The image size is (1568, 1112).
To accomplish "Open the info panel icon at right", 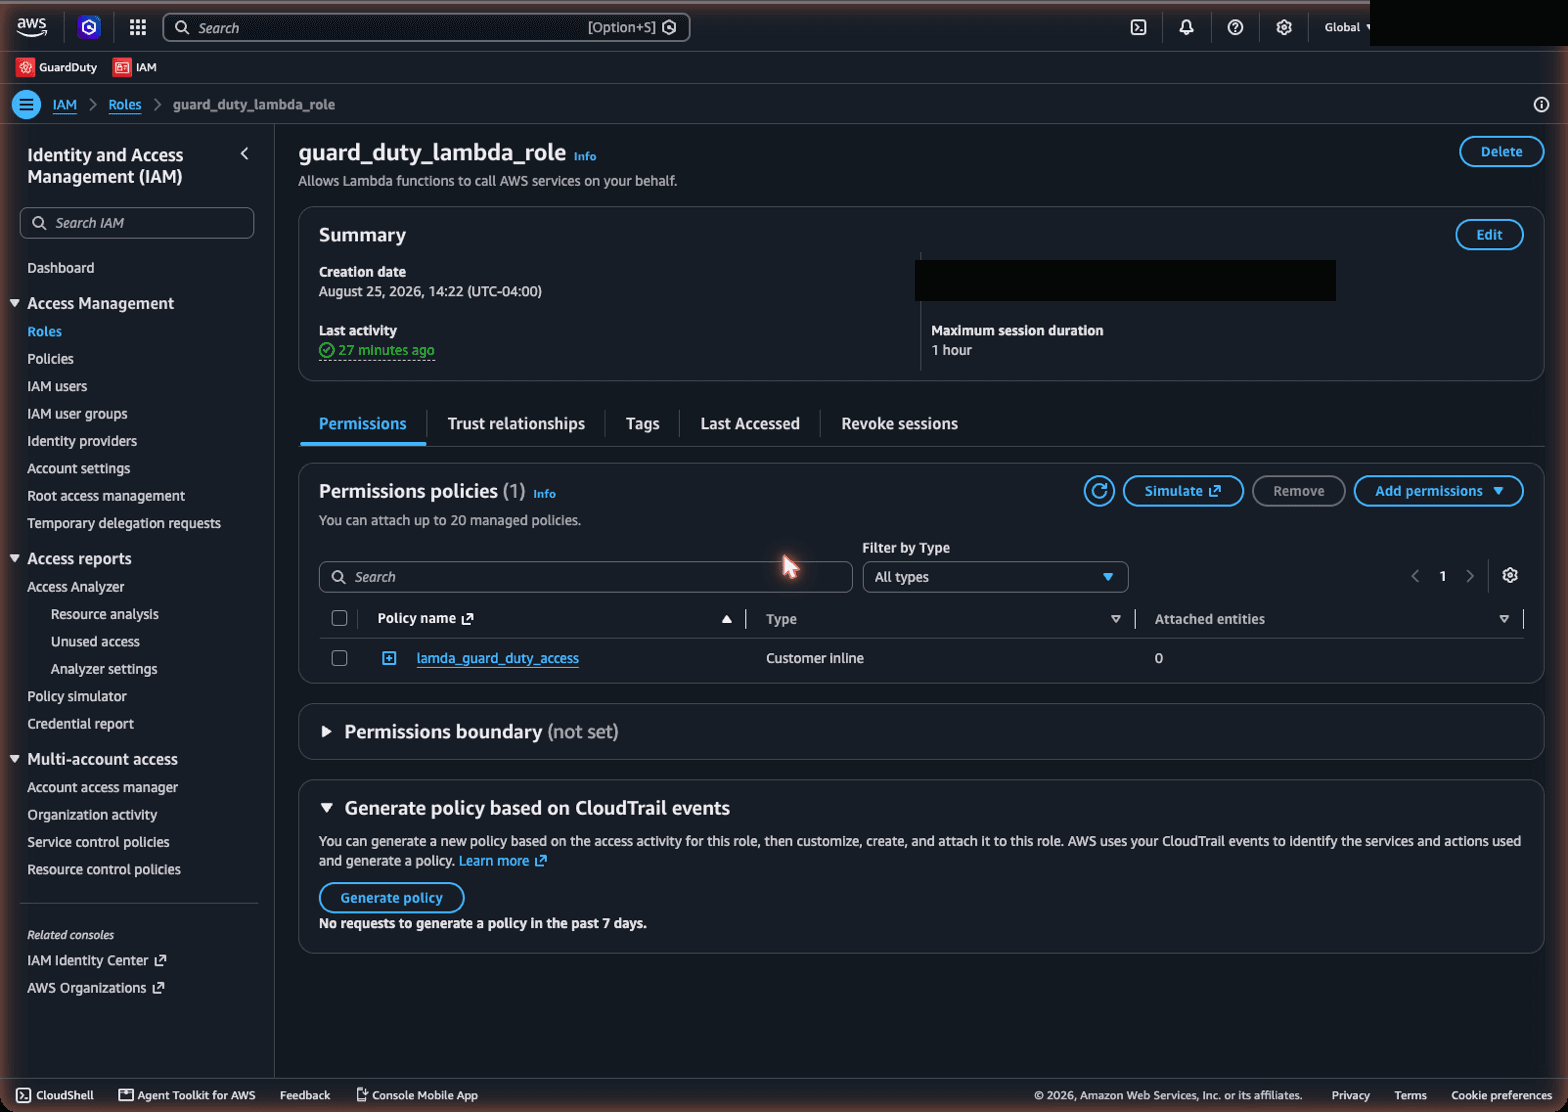I will point(1541,104).
